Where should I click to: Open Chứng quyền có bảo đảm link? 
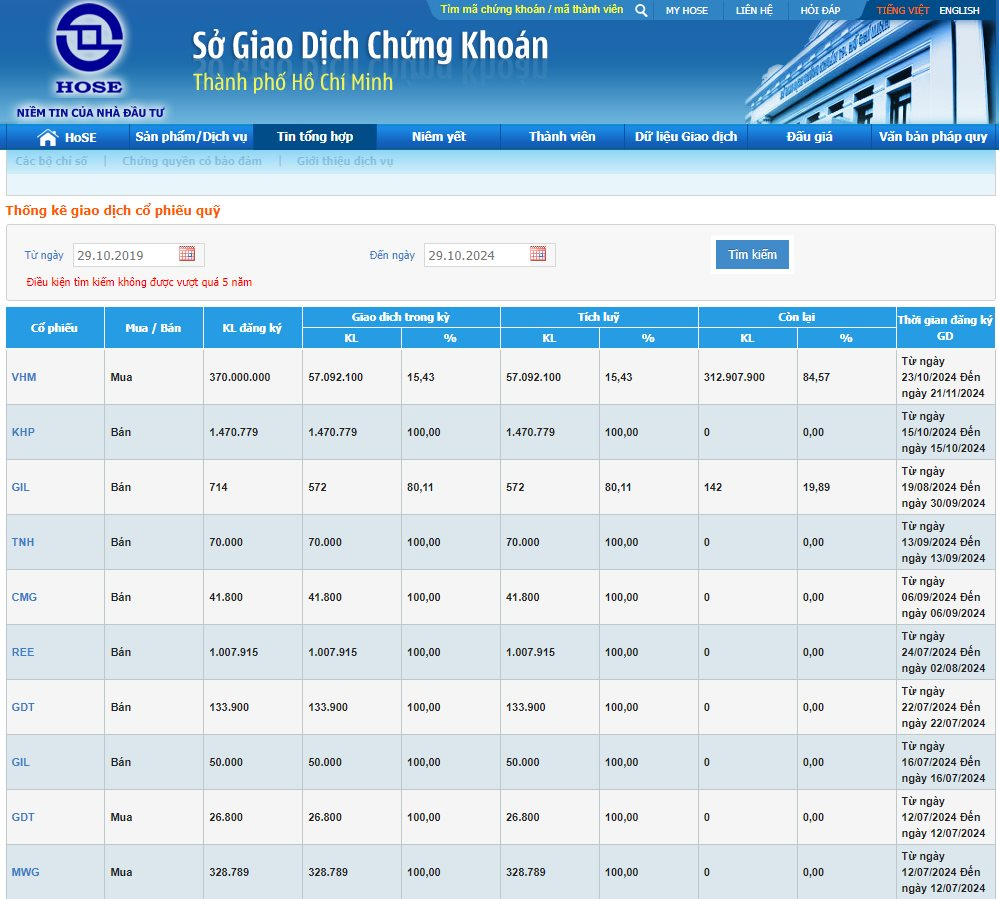(192, 161)
